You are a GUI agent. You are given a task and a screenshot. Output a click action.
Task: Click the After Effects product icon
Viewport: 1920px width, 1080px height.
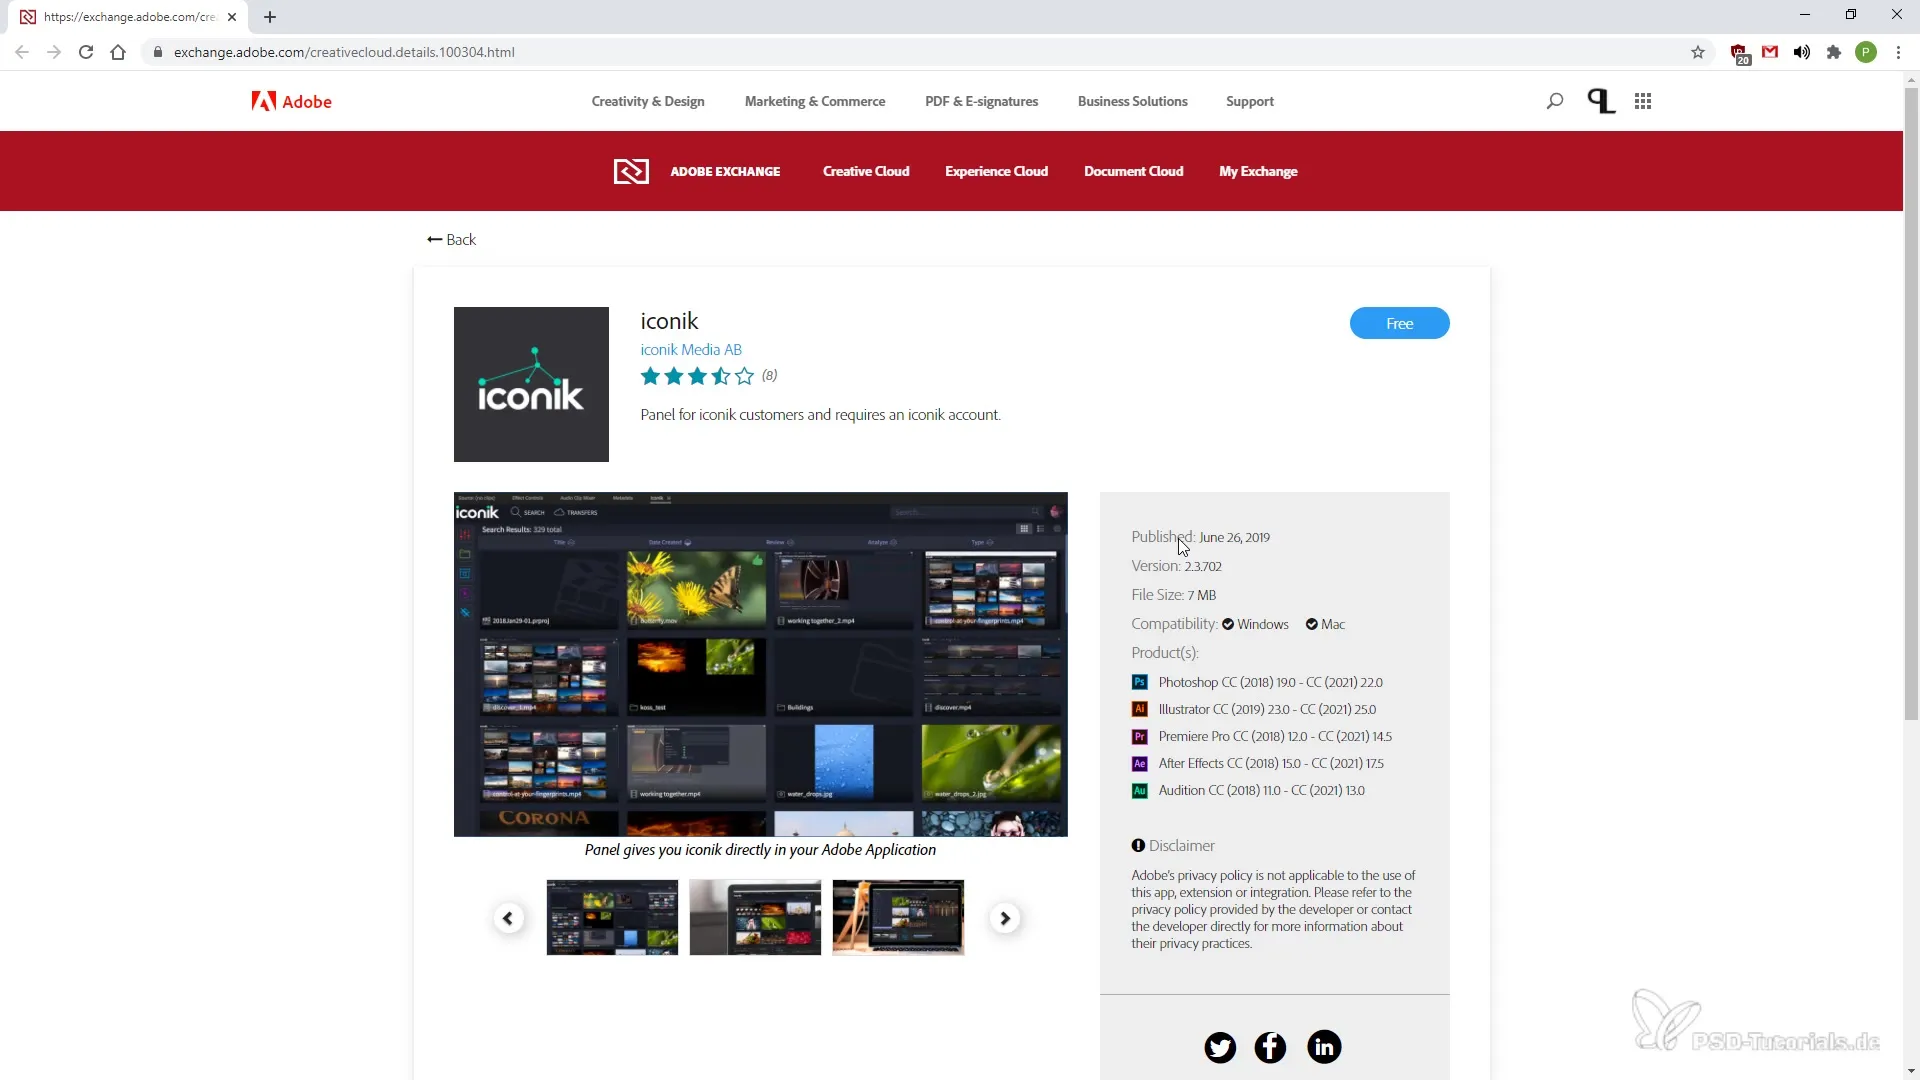click(x=1139, y=763)
